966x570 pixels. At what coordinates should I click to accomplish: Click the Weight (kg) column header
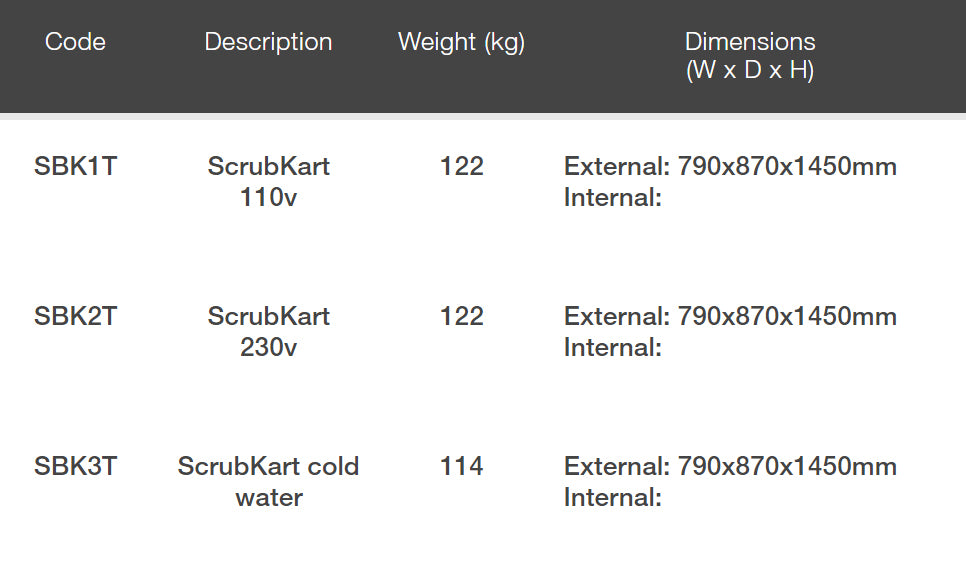(x=461, y=42)
